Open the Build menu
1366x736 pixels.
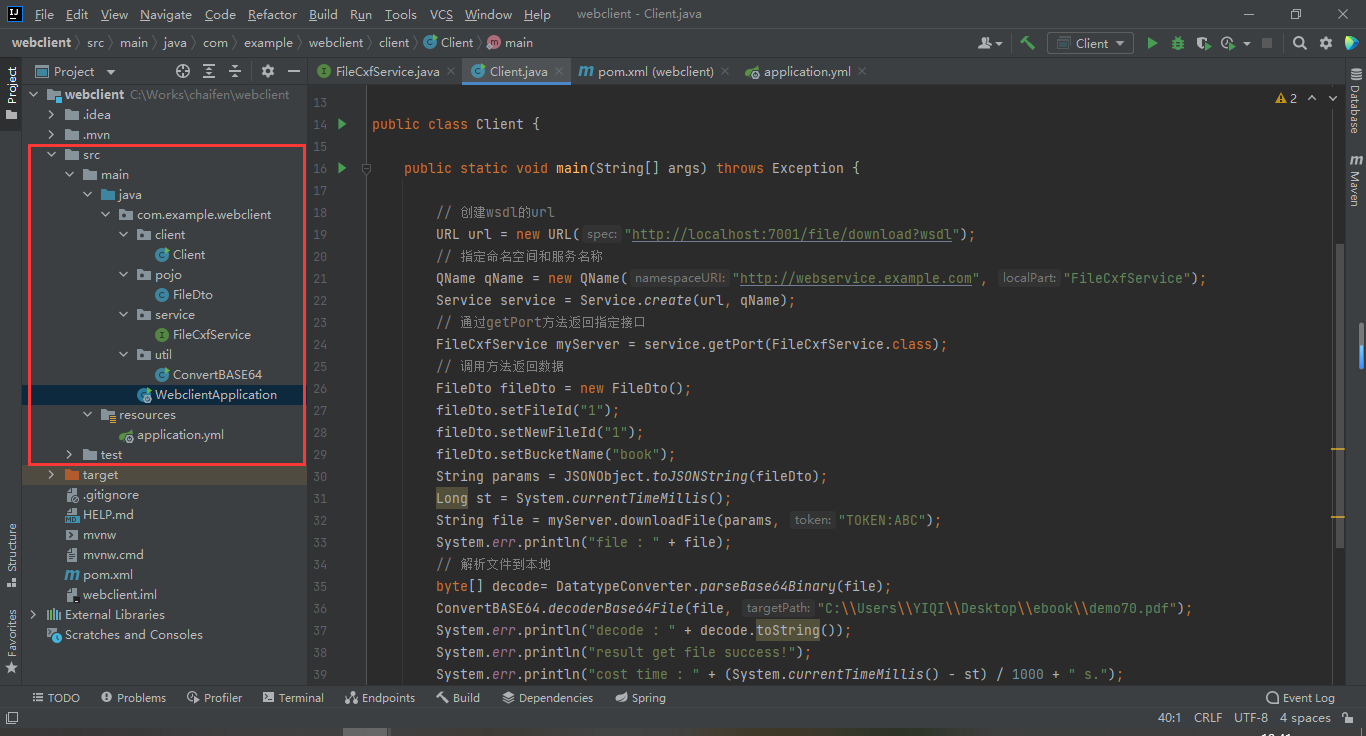323,14
